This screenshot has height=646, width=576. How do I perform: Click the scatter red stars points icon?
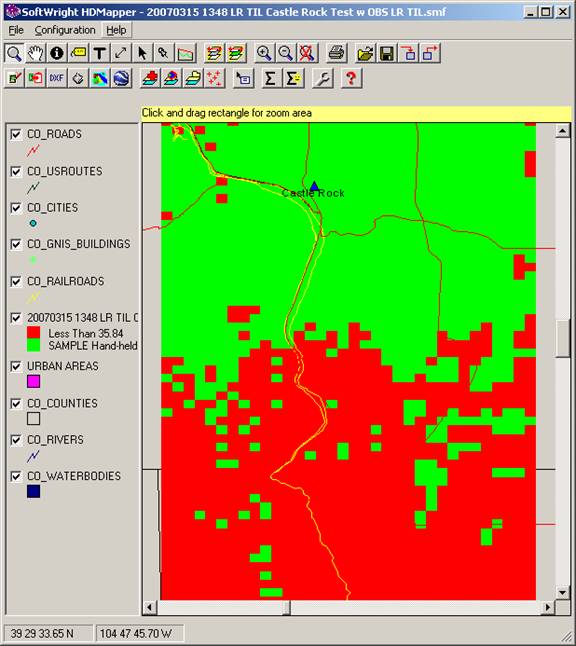click(x=214, y=78)
